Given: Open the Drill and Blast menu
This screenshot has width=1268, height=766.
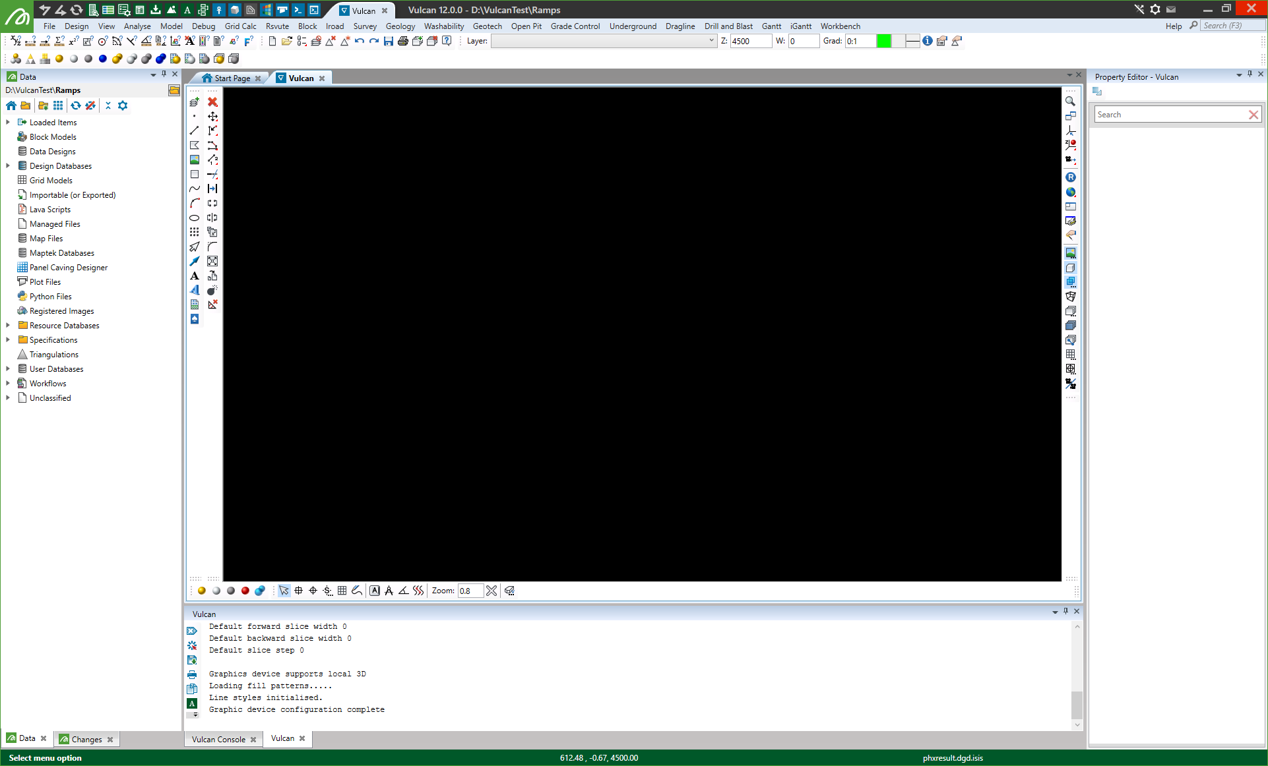Looking at the screenshot, I should pos(729,26).
